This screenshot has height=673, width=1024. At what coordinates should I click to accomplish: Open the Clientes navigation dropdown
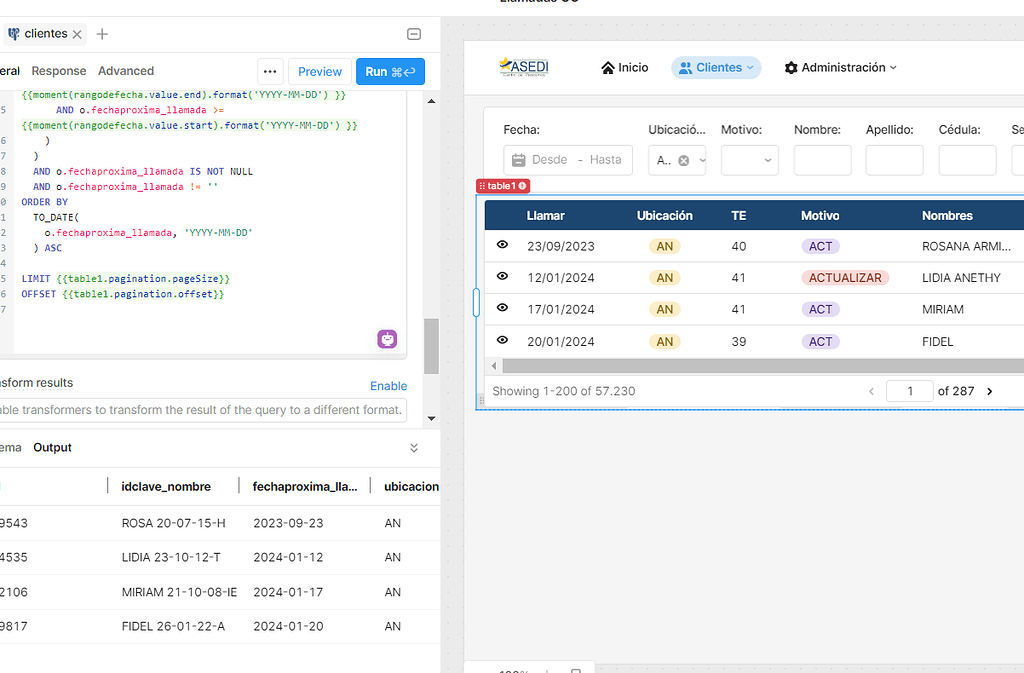pos(716,68)
